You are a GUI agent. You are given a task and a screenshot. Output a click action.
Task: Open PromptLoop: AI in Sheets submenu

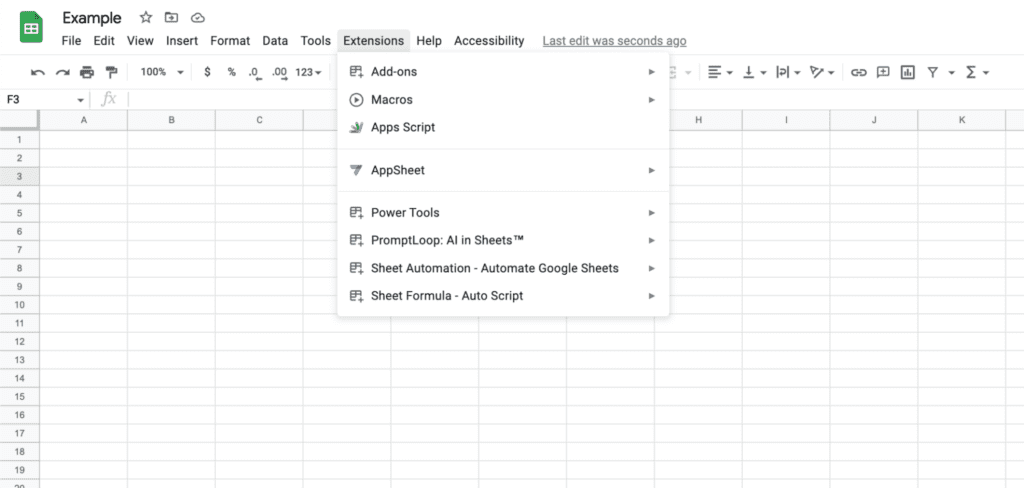[503, 240]
